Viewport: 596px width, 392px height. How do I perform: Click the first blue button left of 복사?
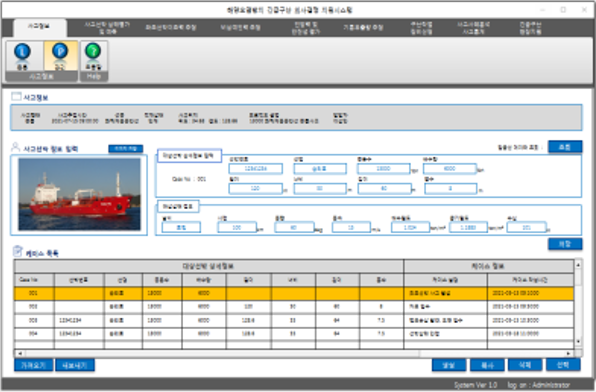coord(449,365)
